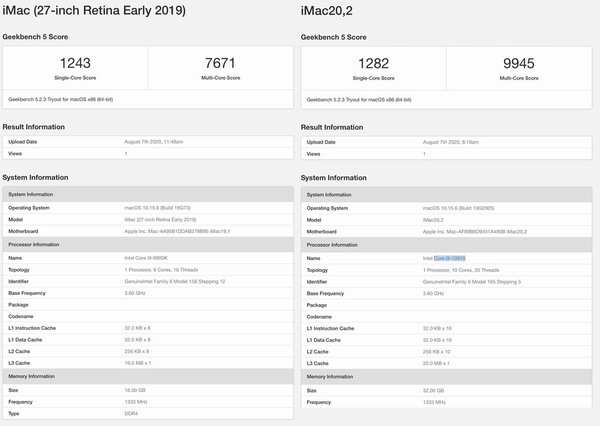This screenshot has width=600, height=426.
Task: Select memory size '16.00 GB'
Action: pyautogui.click(x=135, y=390)
